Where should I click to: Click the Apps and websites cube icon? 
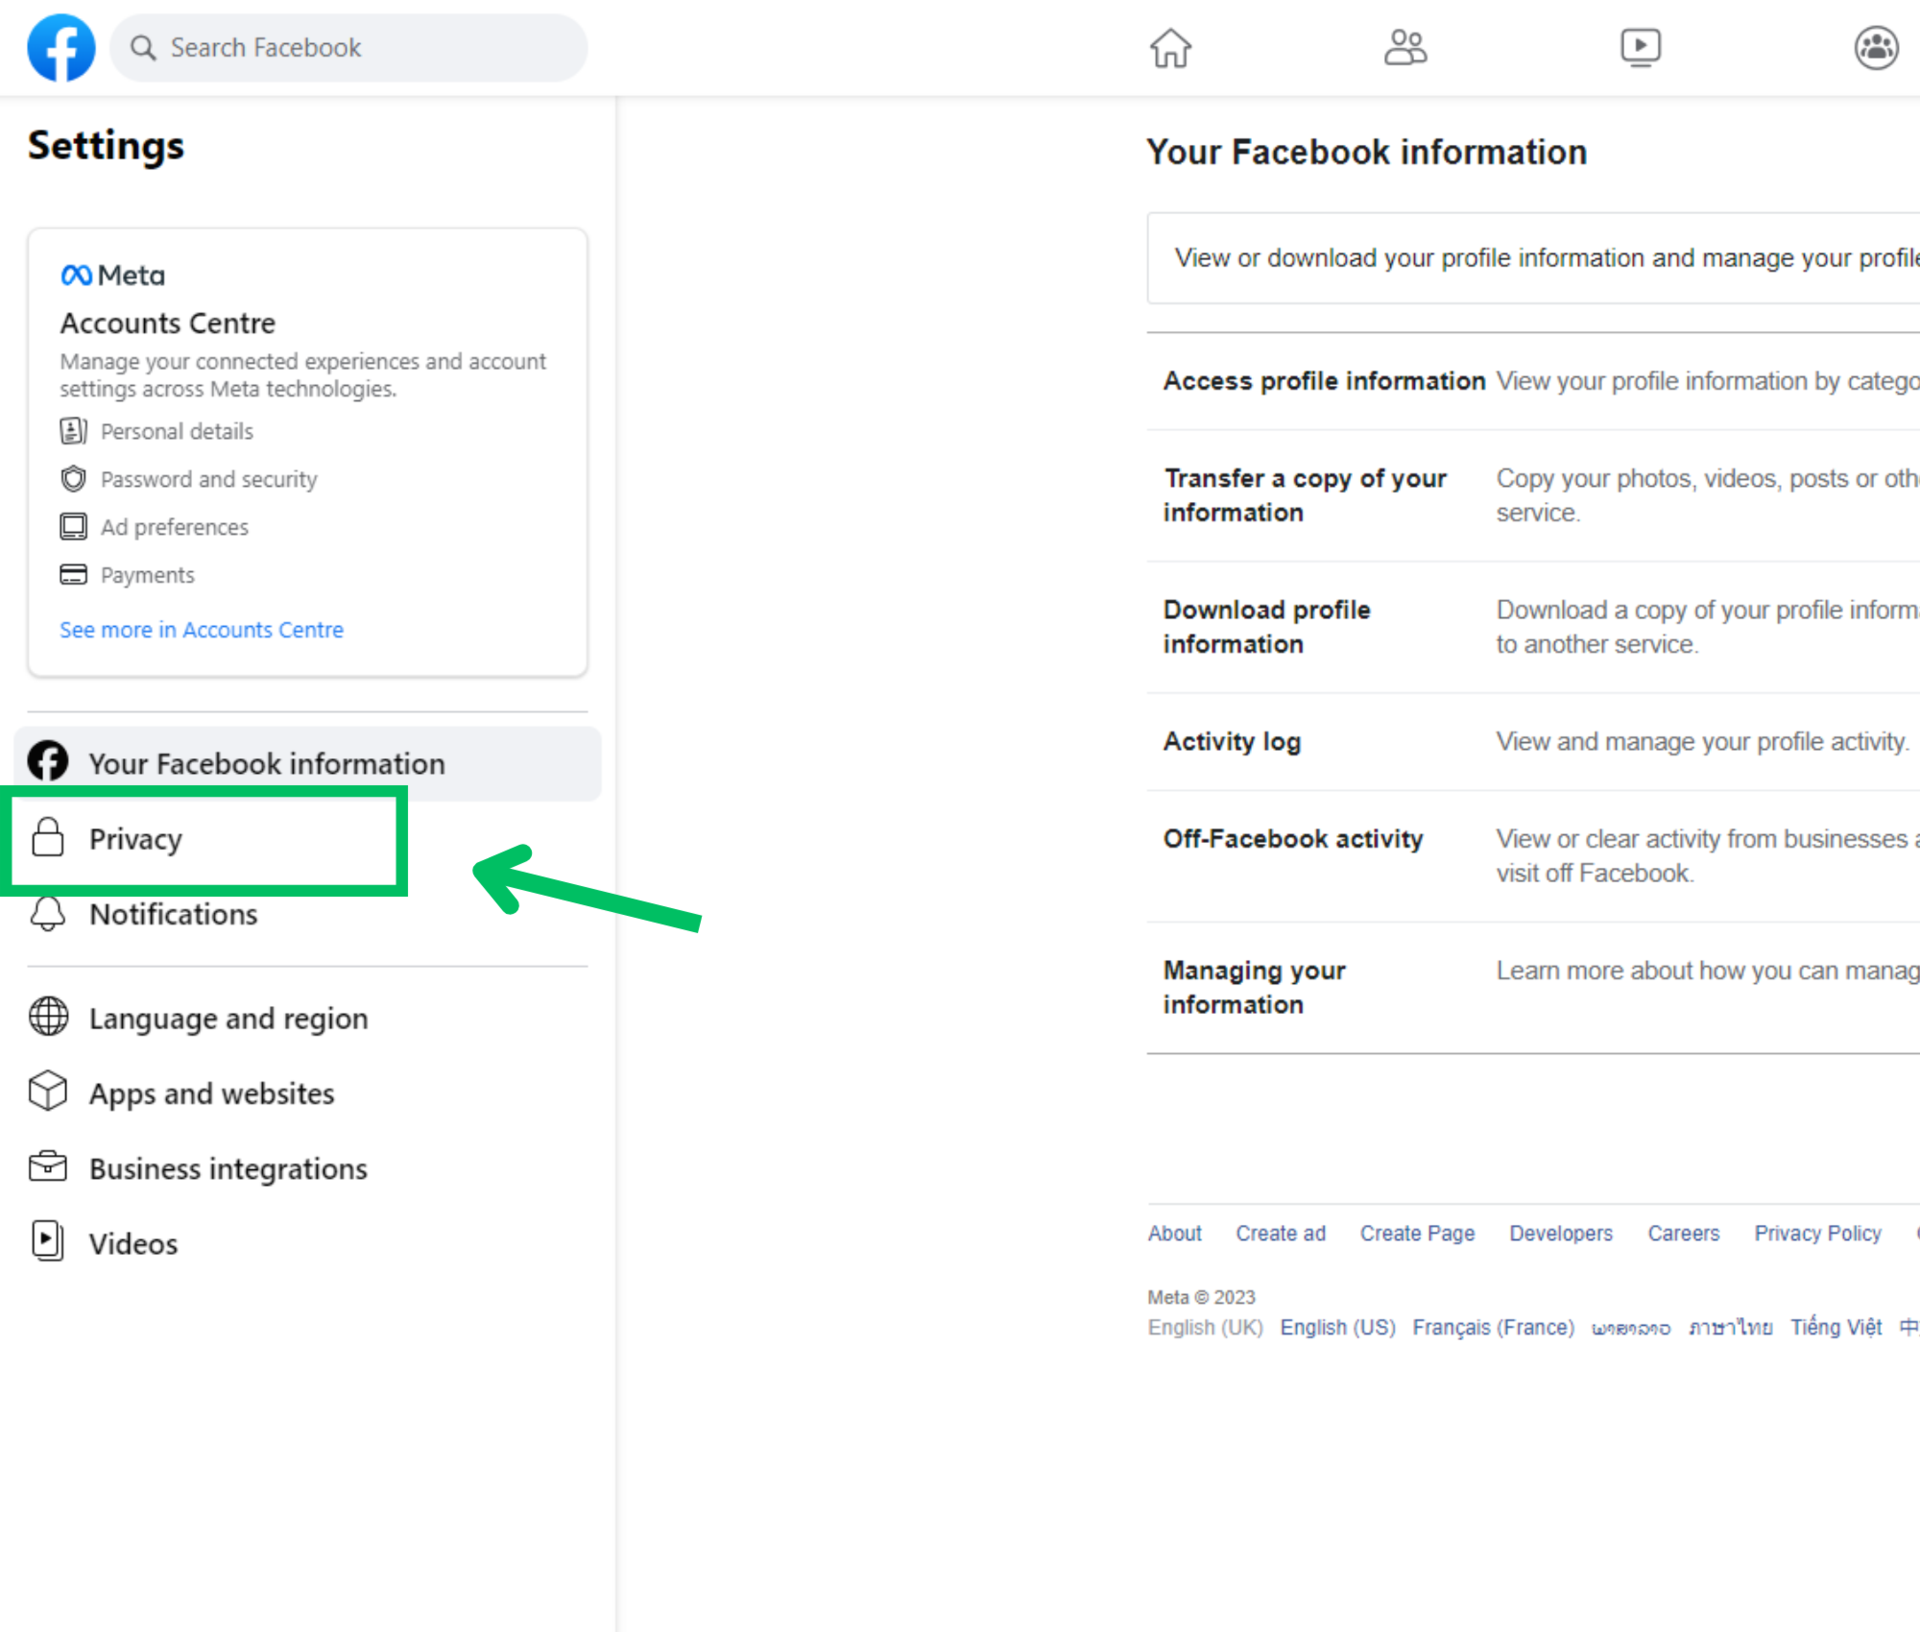coord(48,1092)
